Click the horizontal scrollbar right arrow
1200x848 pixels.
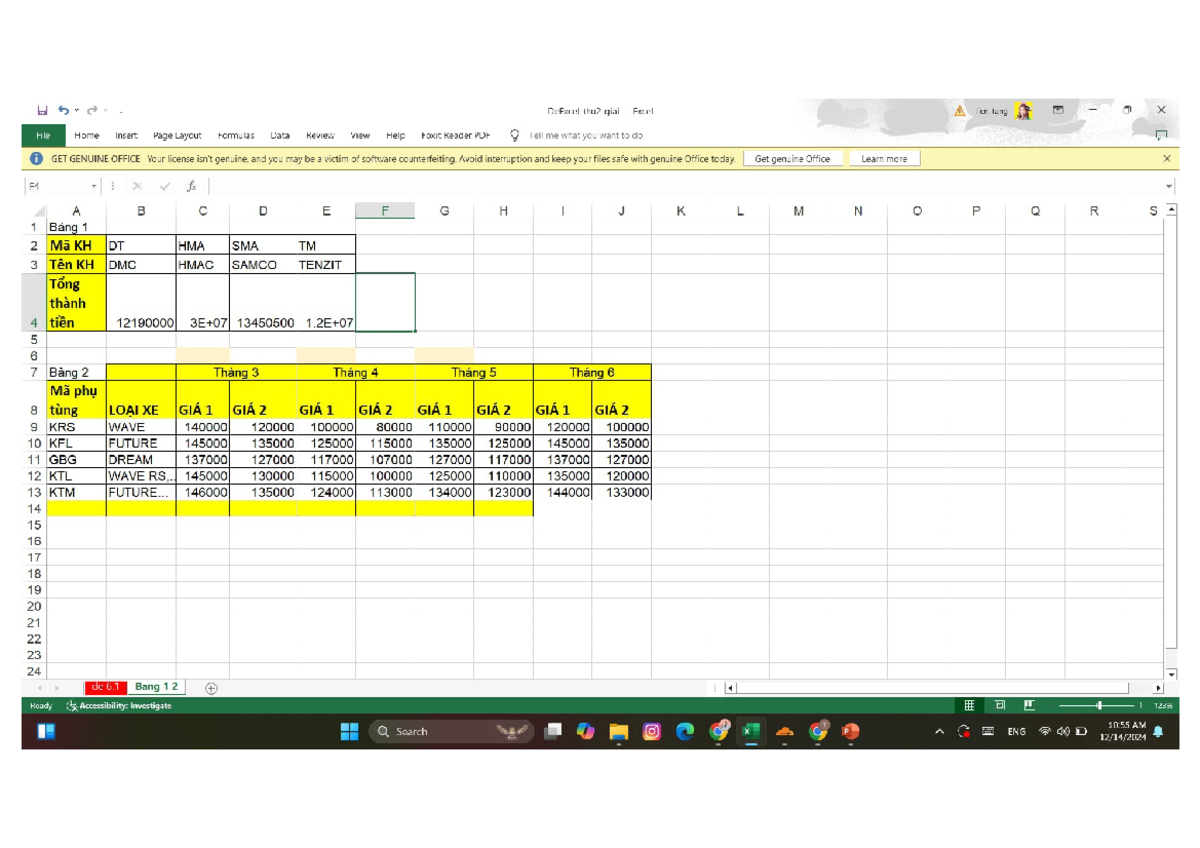(x=1158, y=688)
